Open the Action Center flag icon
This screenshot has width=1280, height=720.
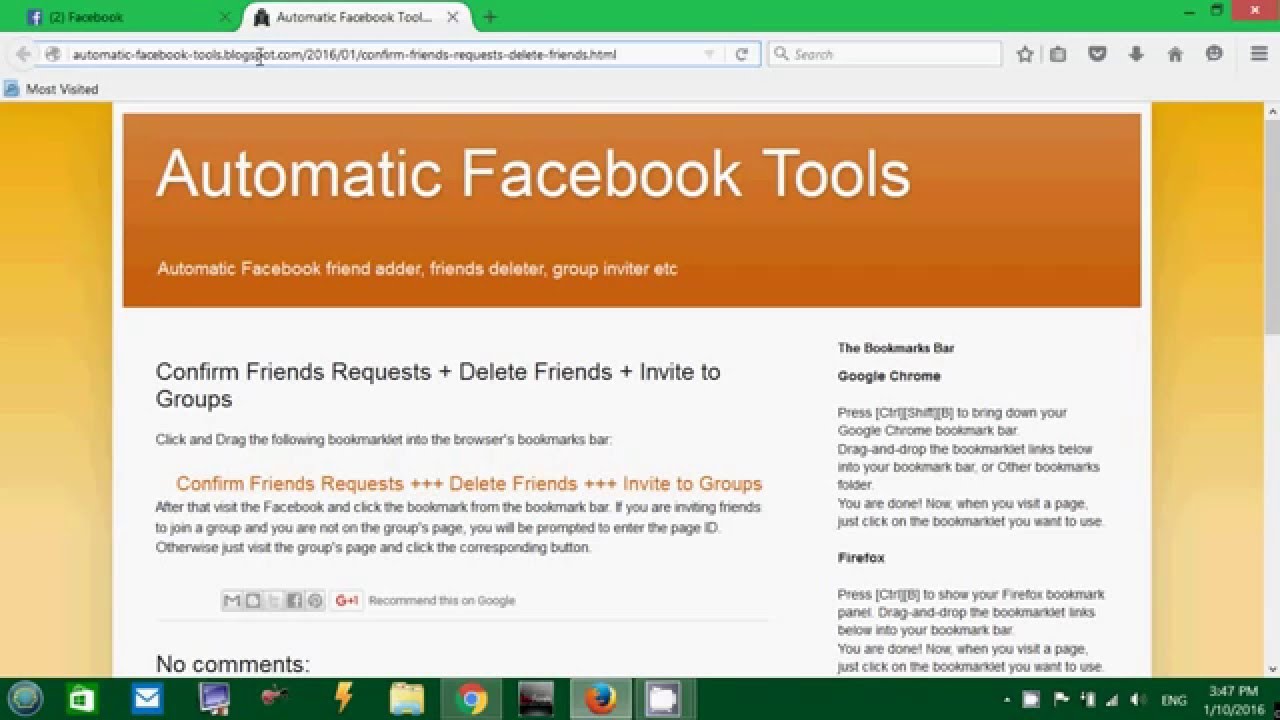pos(1059,700)
